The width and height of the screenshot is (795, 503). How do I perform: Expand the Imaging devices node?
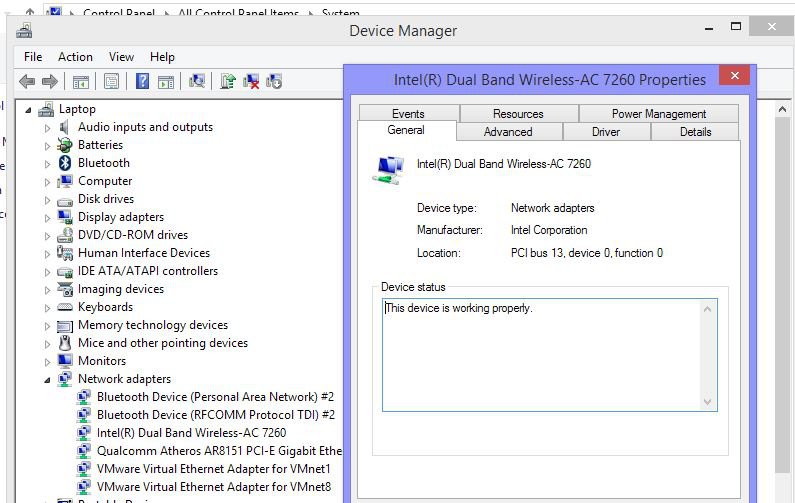[x=47, y=290]
